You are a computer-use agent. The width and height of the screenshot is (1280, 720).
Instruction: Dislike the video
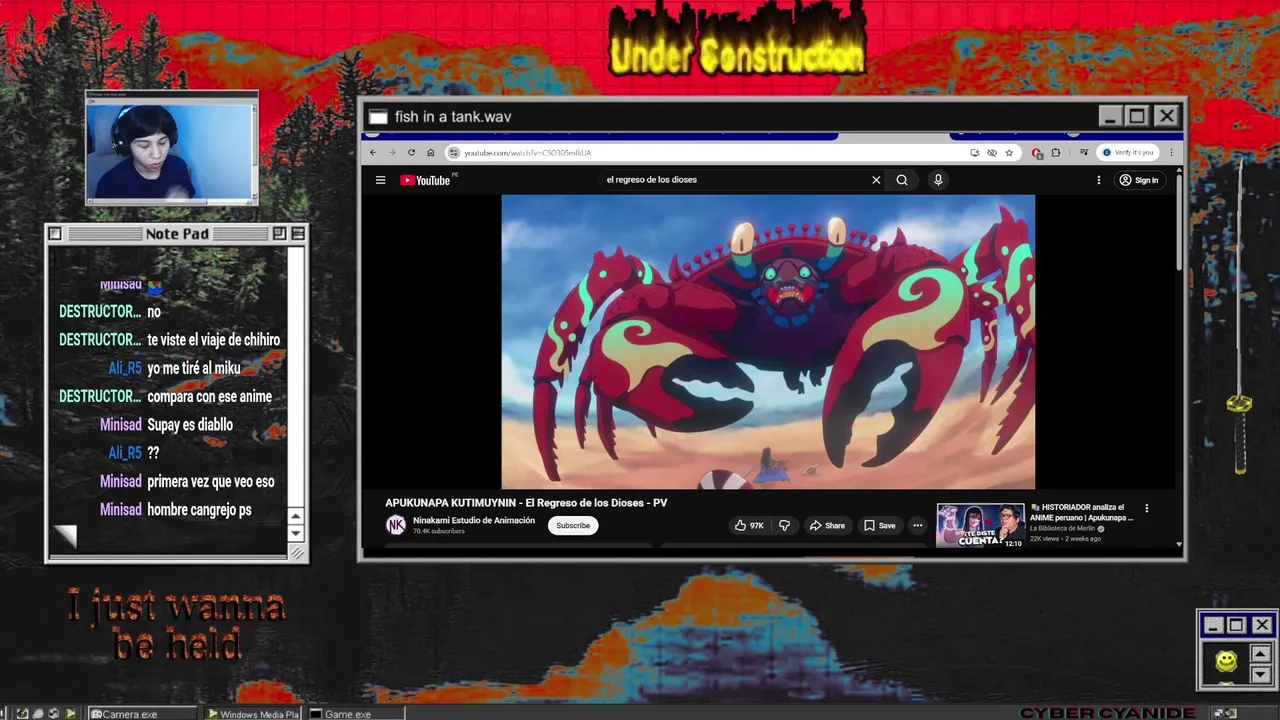coord(785,525)
